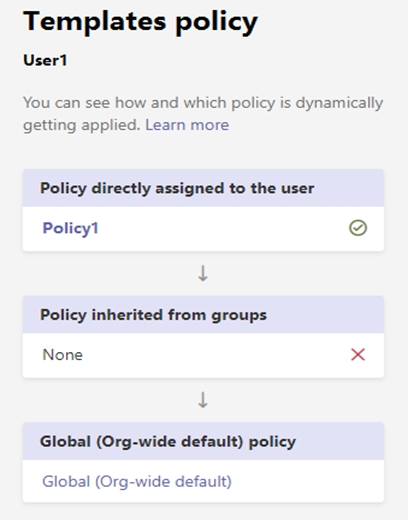
Task: Open the Learn more link
Action: tap(187, 125)
